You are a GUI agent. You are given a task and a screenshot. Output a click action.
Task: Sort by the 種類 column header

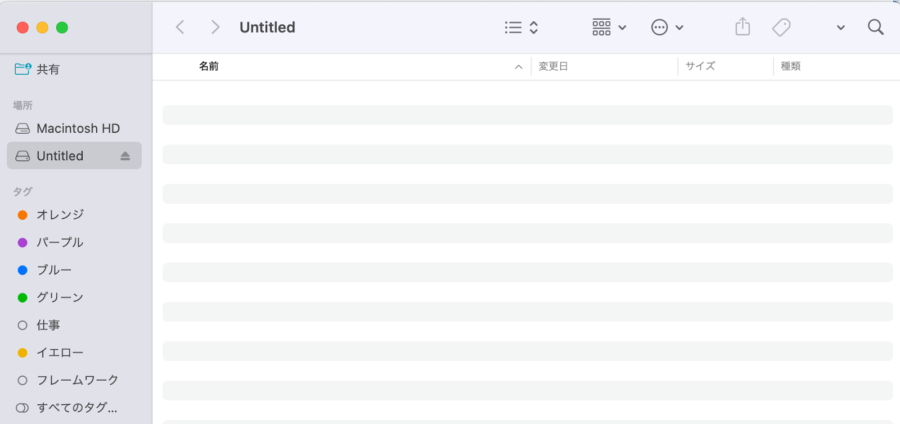(790, 67)
